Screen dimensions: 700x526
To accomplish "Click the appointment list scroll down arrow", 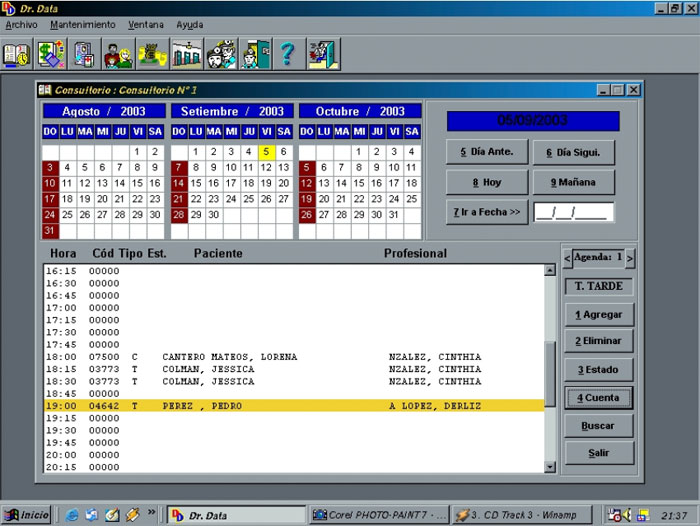I will click(550, 467).
